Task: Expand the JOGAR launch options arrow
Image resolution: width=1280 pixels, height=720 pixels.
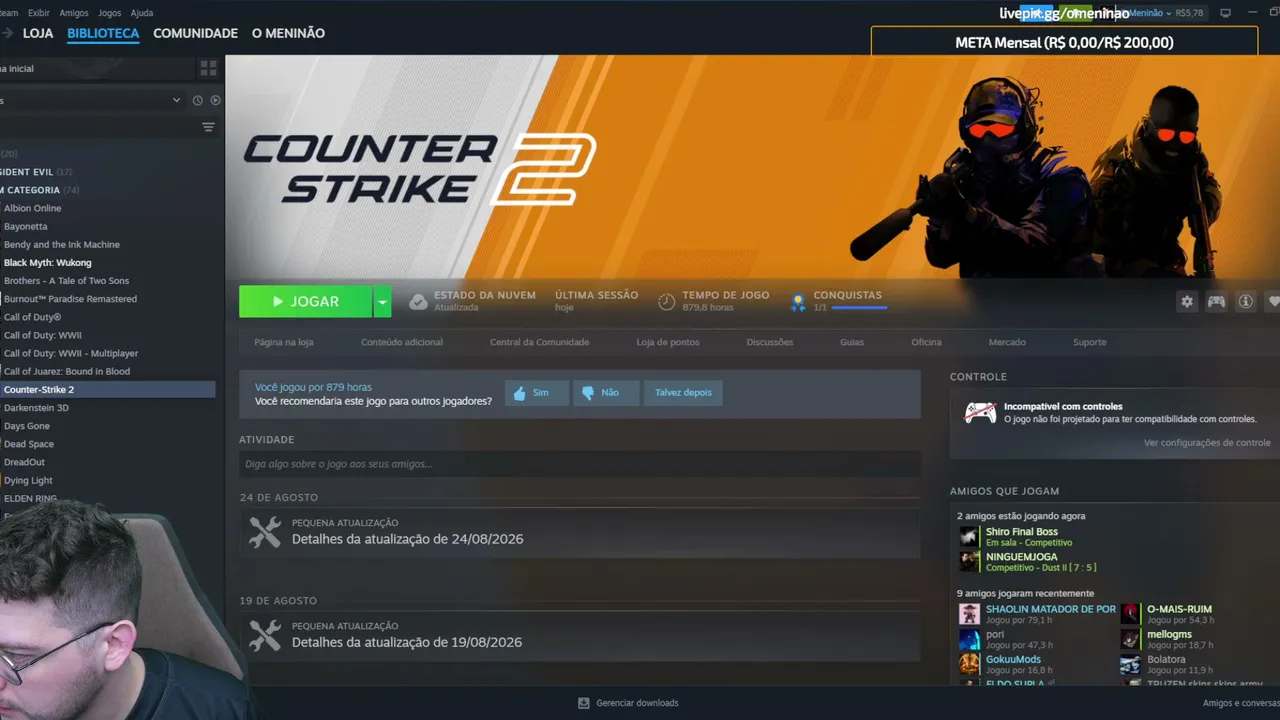Action: pyautogui.click(x=382, y=301)
